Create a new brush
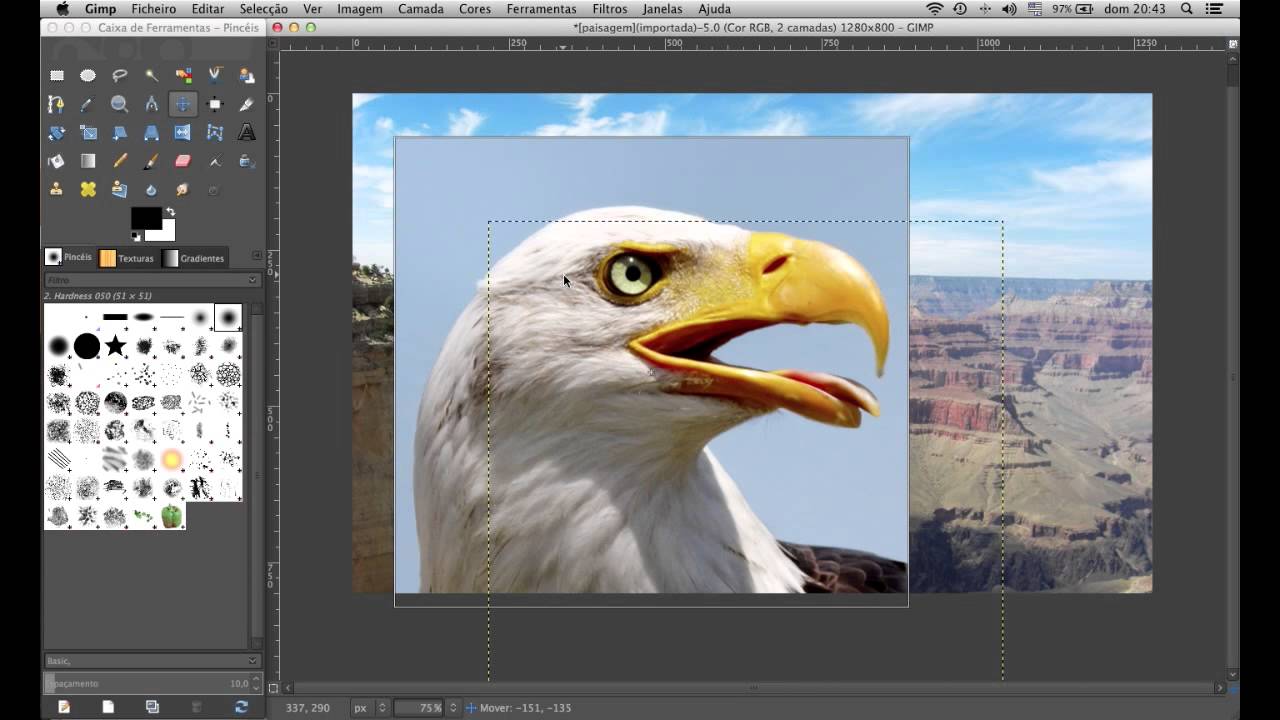The height and width of the screenshot is (720, 1280). click(108, 706)
